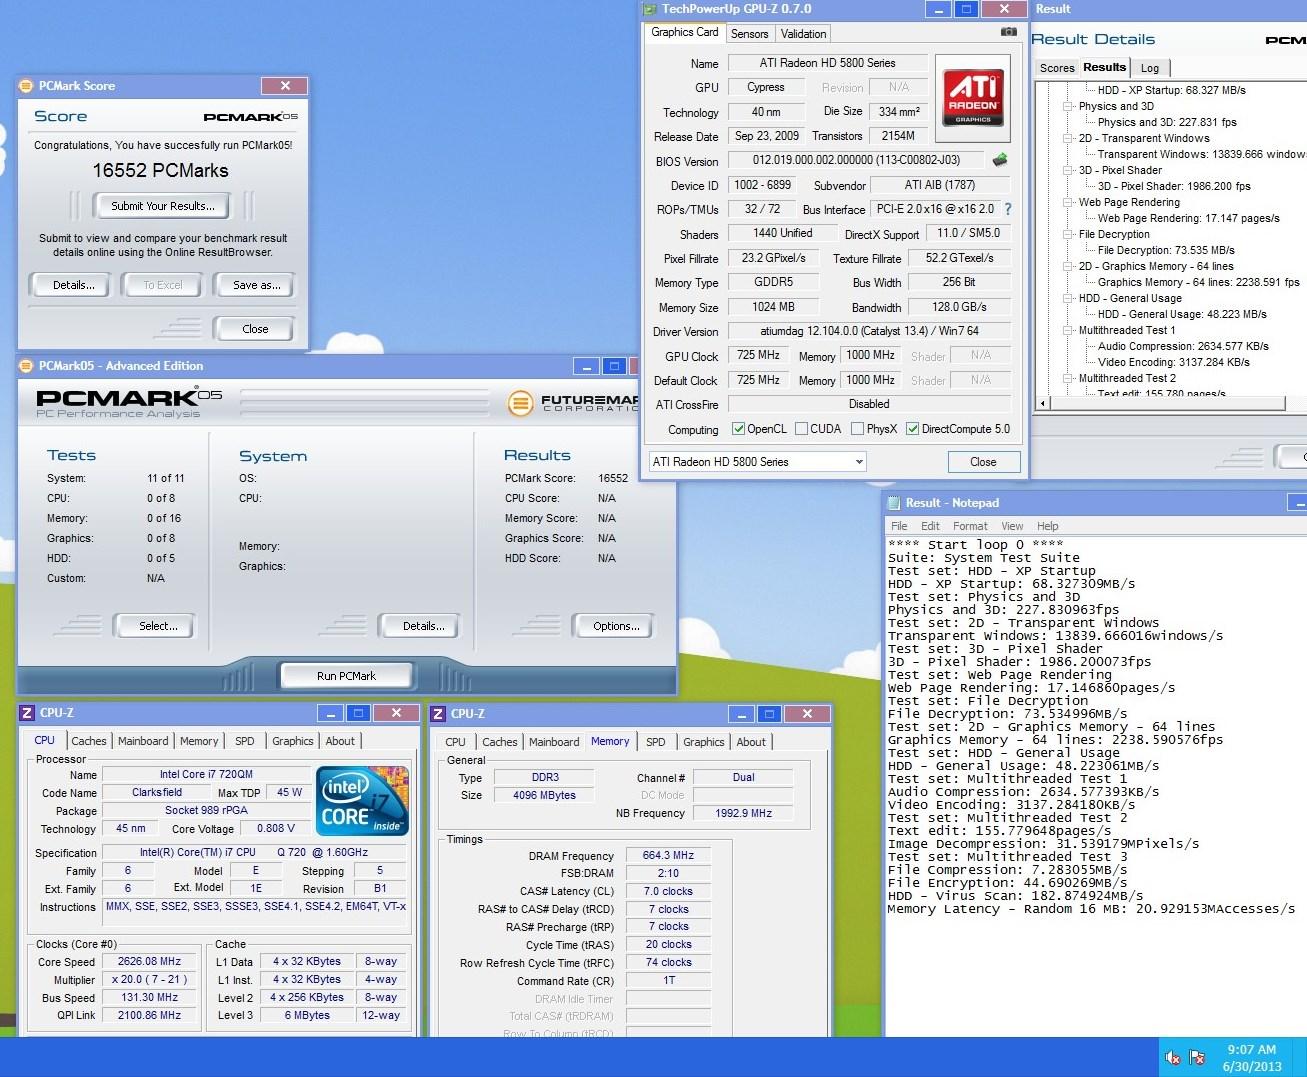Viewport: 1307px width, 1077px height.
Task: Click Submit Your Results button
Action: [x=162, y=206]
